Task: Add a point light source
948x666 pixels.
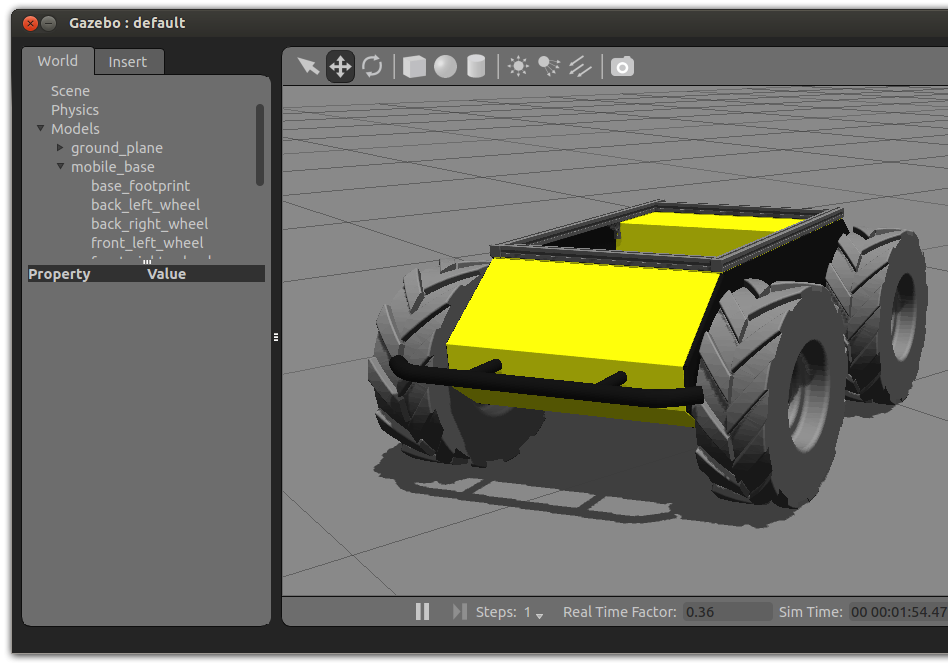Action: pos(518,67)
